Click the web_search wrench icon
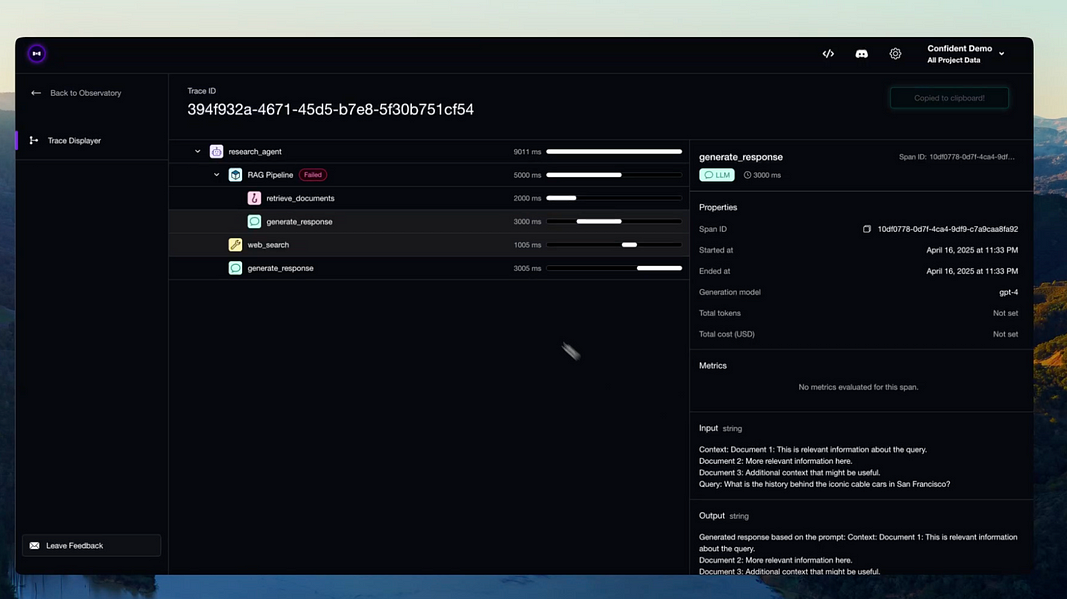This screenshot has height=599, width=1067. click(x=236, y=244)
